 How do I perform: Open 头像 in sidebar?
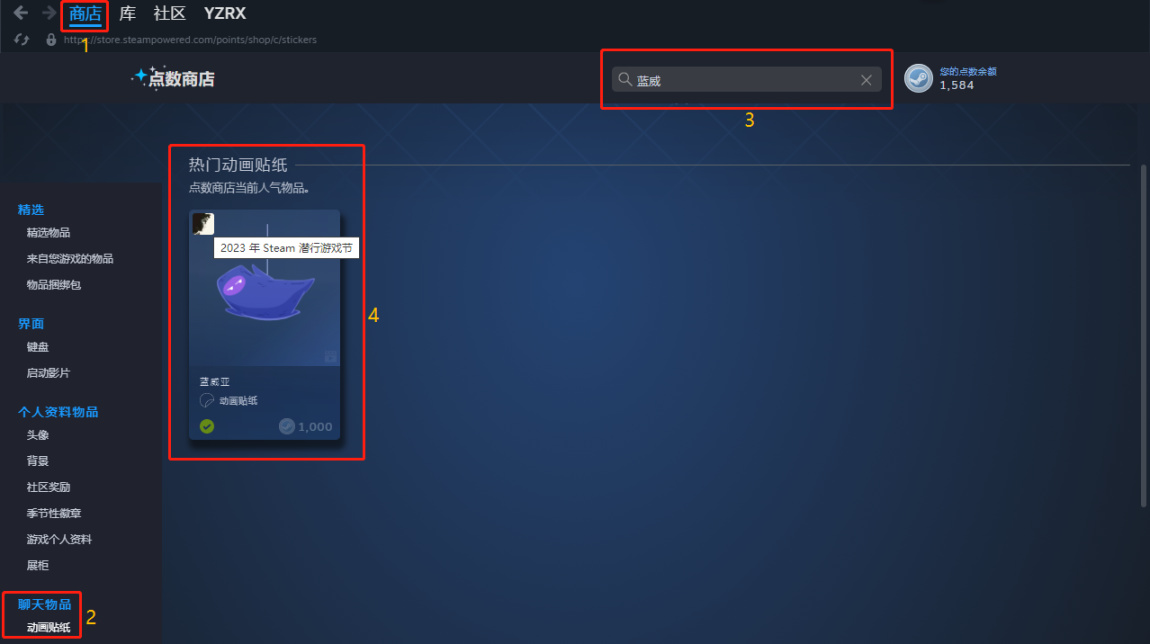pyautogui.click(x=37, y=435)
